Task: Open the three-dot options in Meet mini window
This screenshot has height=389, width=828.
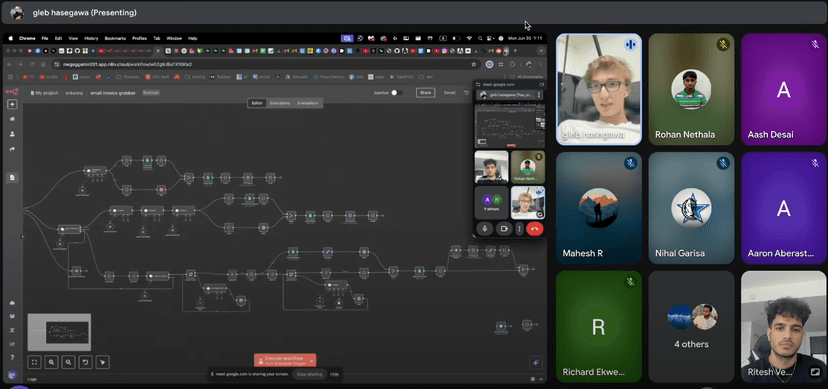Action: coord(520,229)
